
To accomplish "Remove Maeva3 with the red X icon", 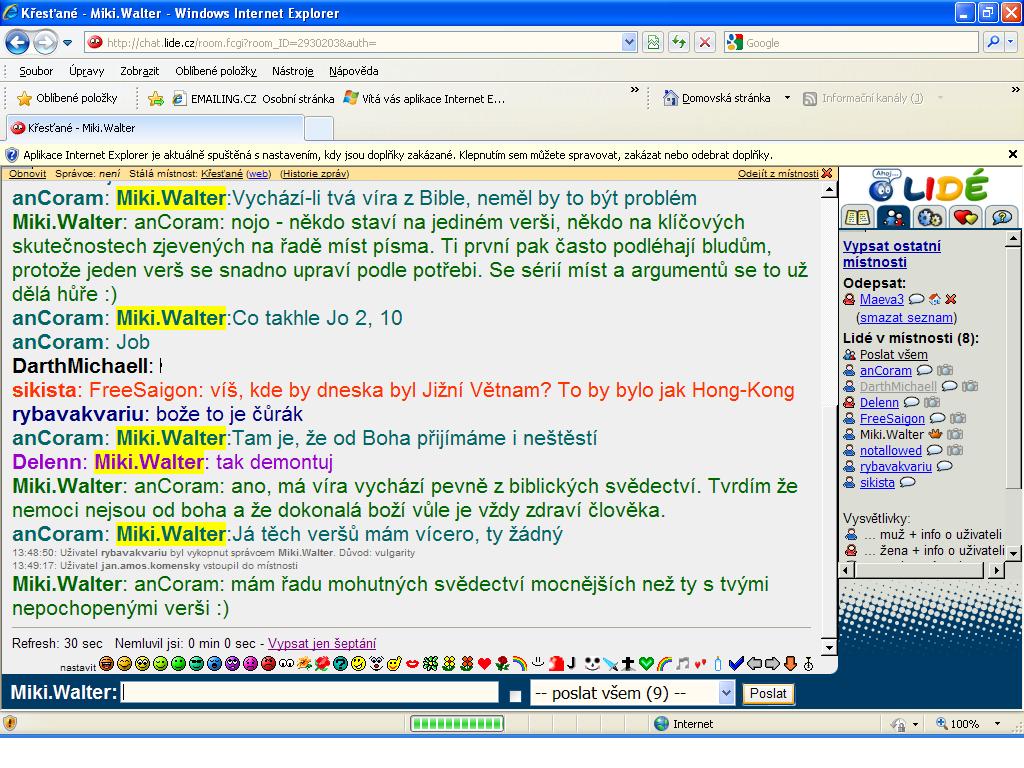I will coord(951,299).
